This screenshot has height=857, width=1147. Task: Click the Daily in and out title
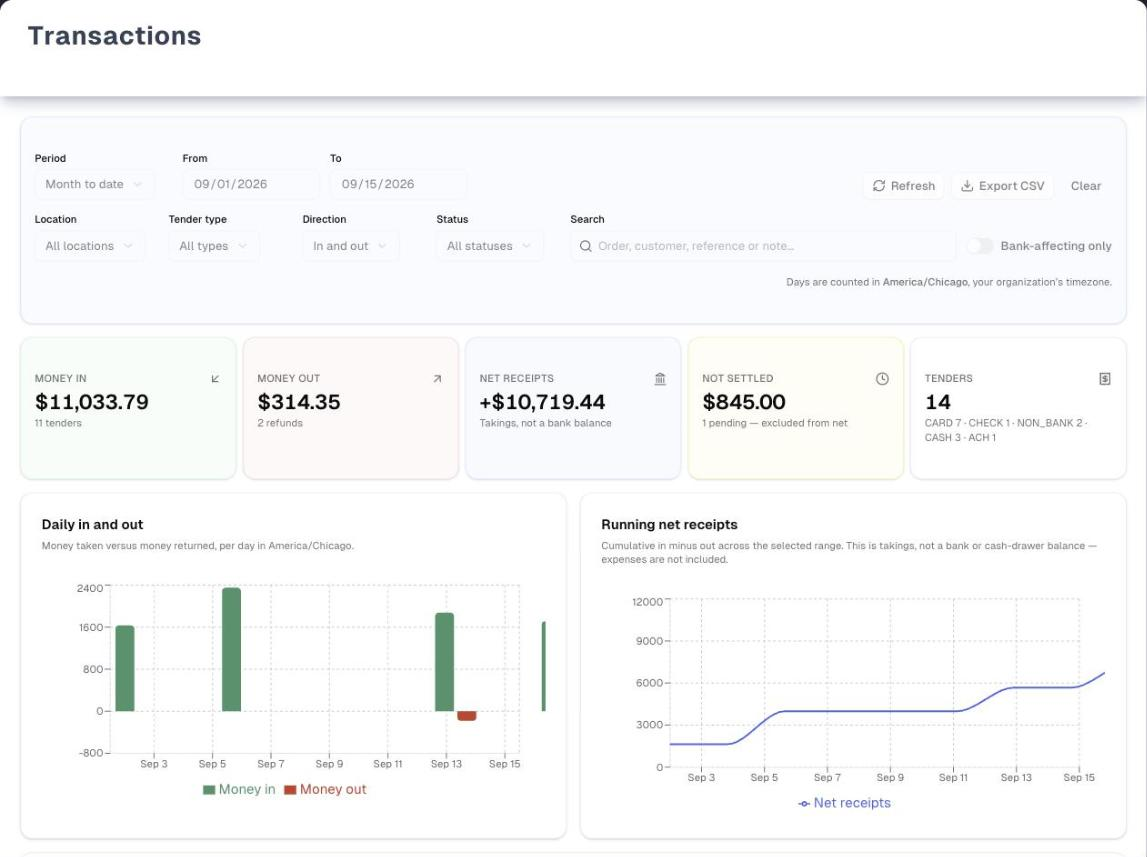click(x=92, y=524)
